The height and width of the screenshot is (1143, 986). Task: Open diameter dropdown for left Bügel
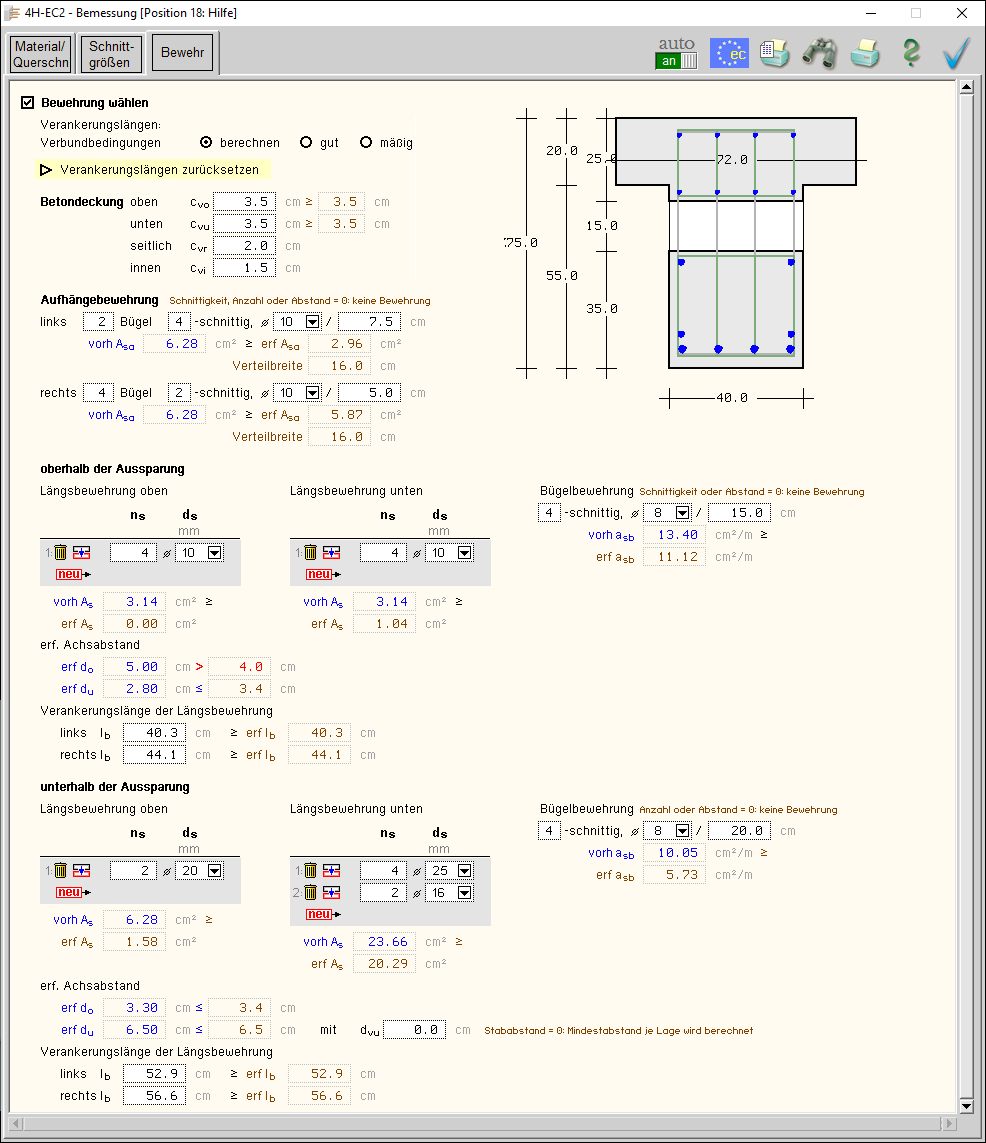312,322
